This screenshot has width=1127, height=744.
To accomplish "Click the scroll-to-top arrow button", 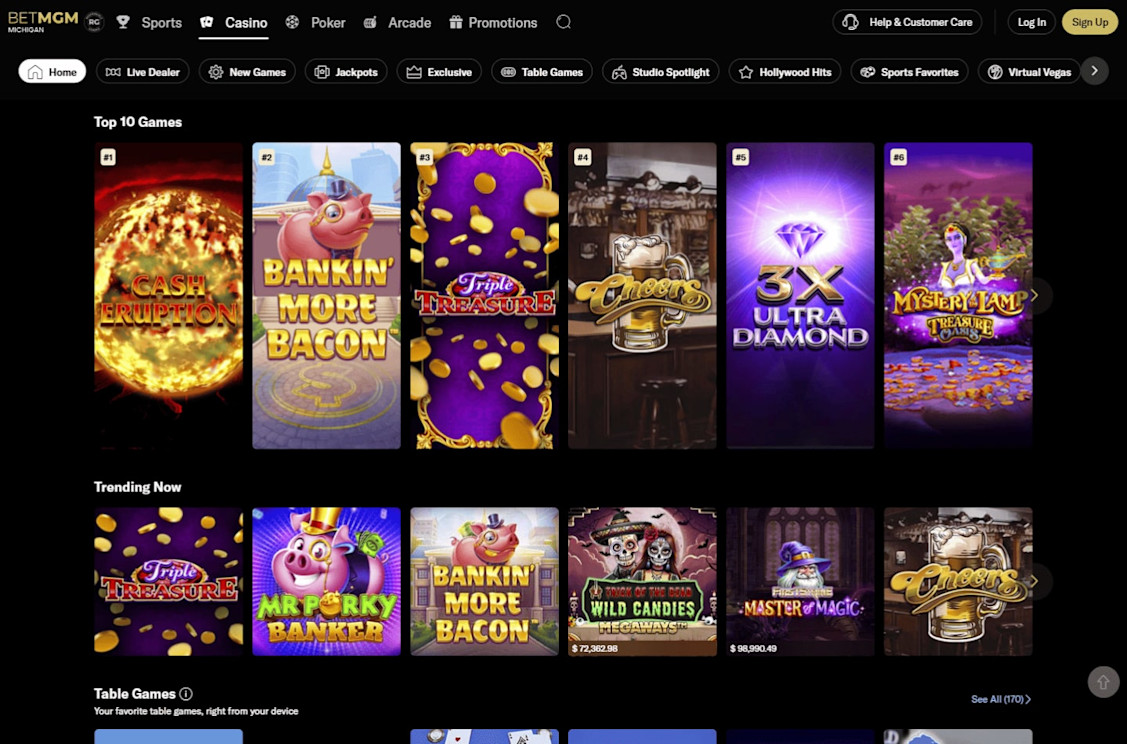I will 1103,681.
